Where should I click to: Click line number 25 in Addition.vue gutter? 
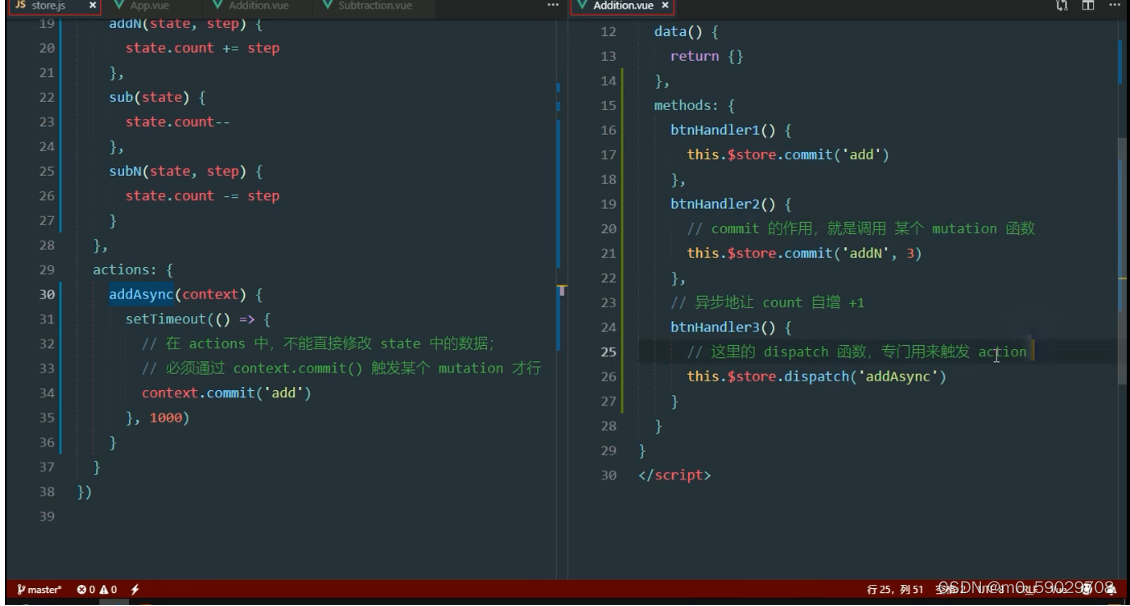[609, 352]
